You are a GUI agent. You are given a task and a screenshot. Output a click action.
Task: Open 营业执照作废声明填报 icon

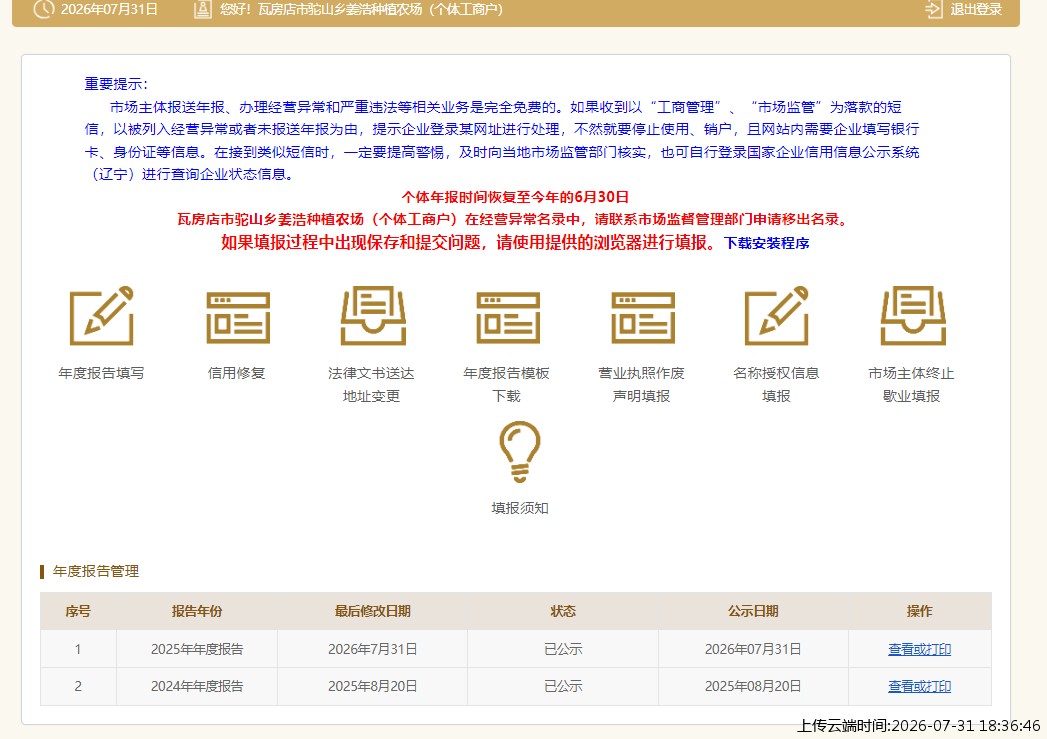click(643, 318)
